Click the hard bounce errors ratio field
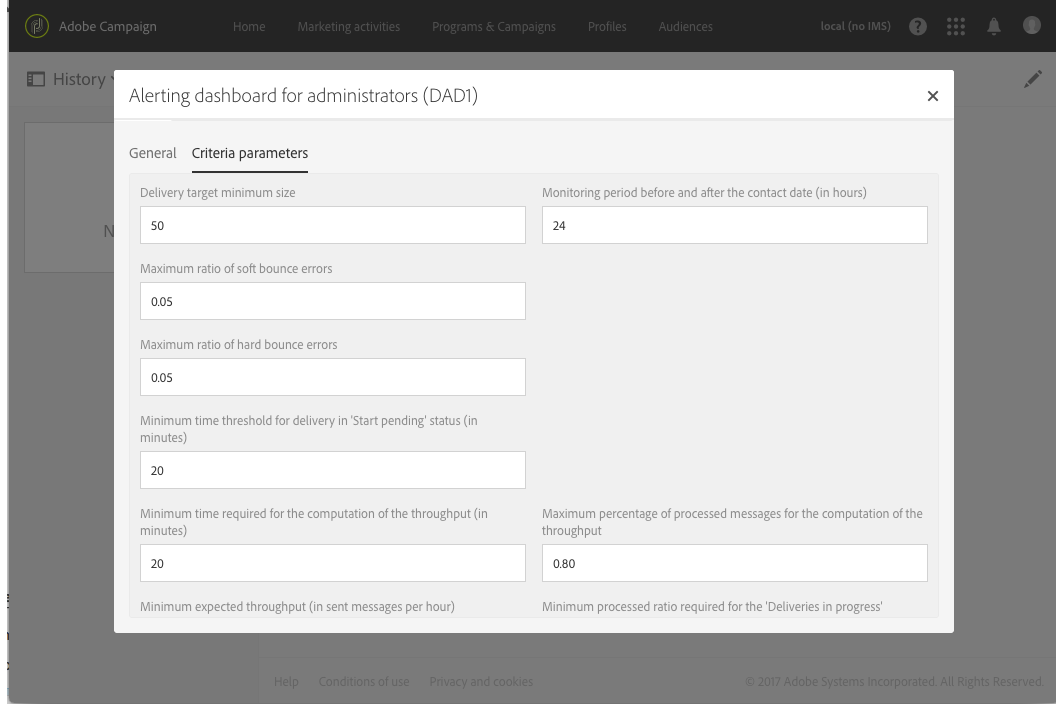Screen dimensions: 1056x704 point(333,377)
